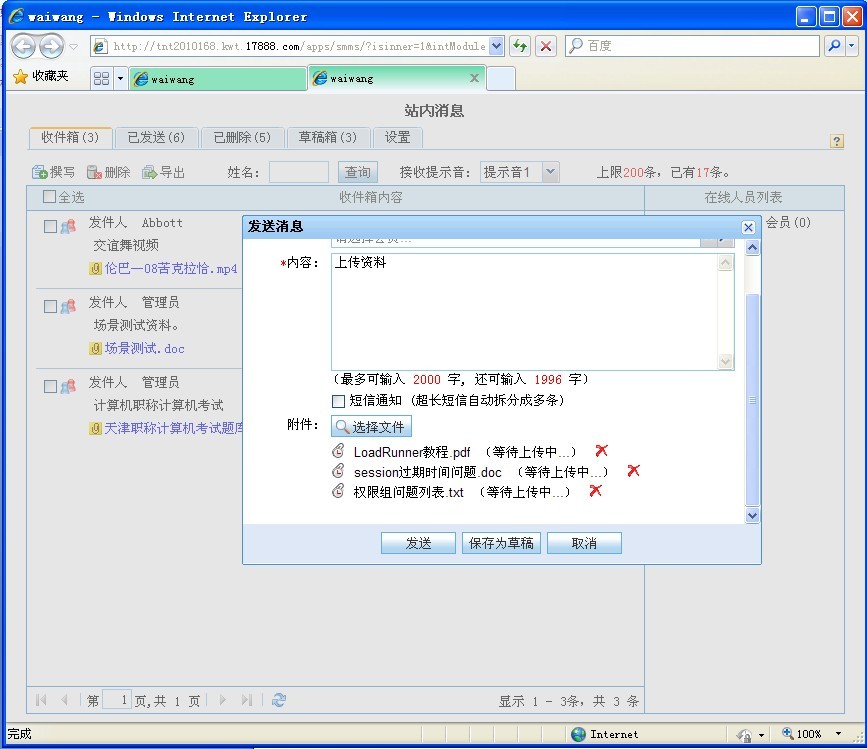867x749 pixels.
Task: Open the browser zoom level dropdown
Action: coord(838,734)
